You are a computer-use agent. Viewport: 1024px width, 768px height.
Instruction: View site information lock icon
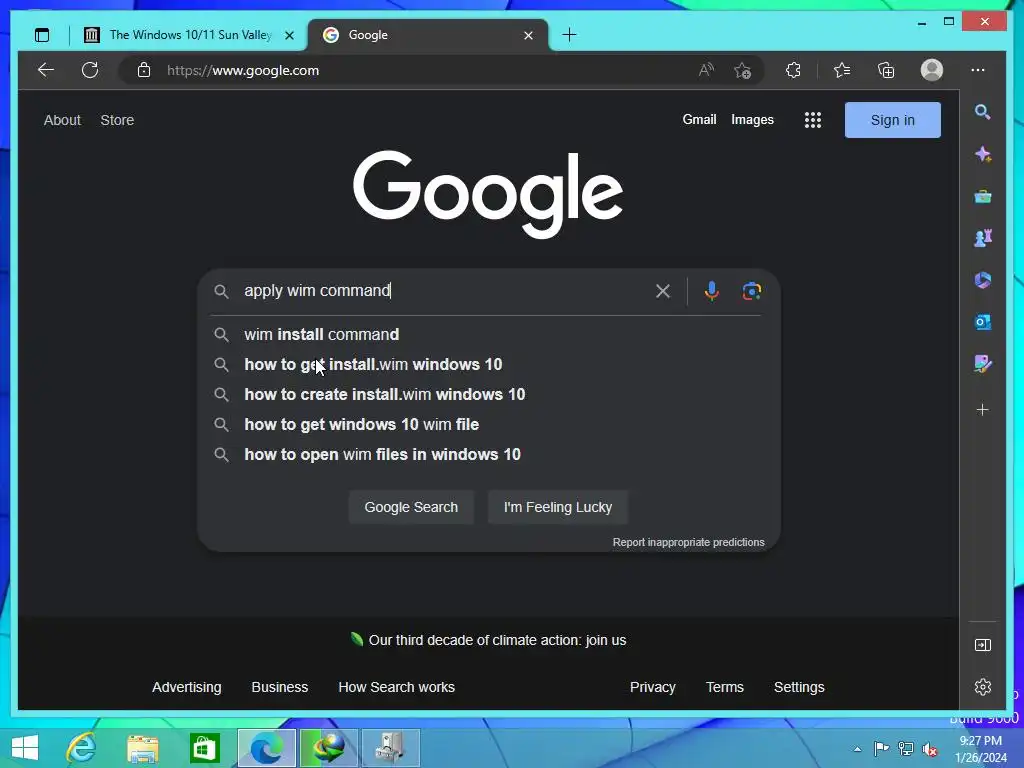144,70
